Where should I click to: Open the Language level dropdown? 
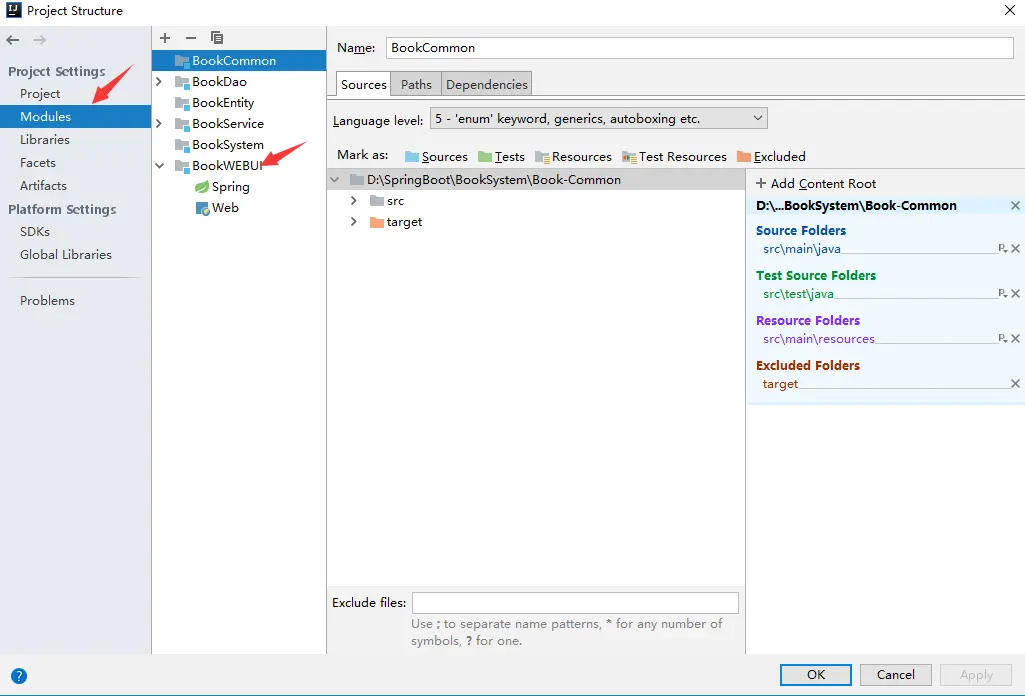pos(598,119)
